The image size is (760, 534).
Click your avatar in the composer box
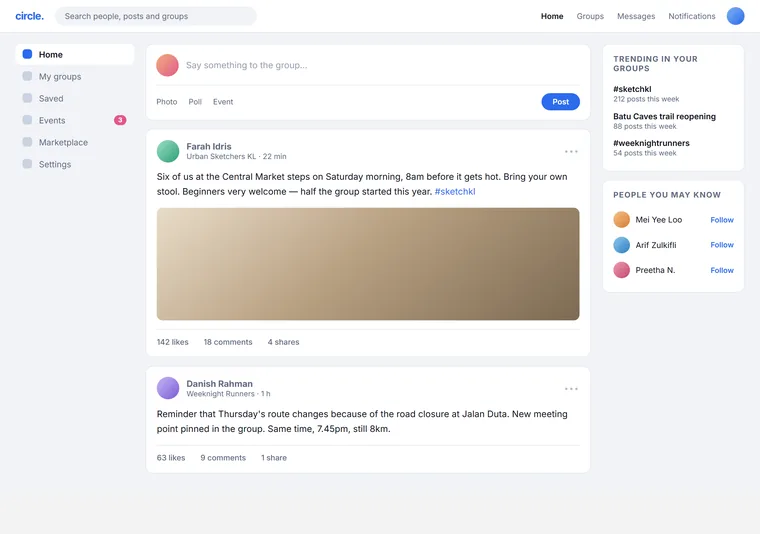tap(167, 65)
